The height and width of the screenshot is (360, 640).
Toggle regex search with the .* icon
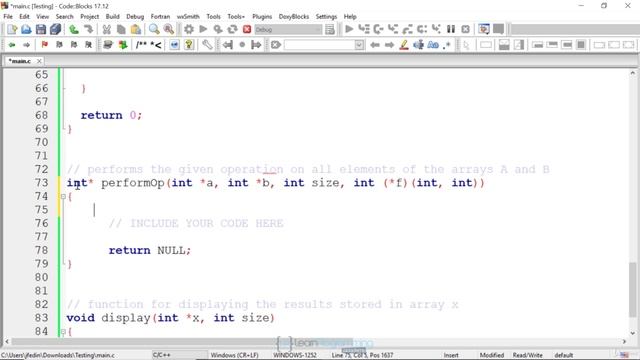447,45
